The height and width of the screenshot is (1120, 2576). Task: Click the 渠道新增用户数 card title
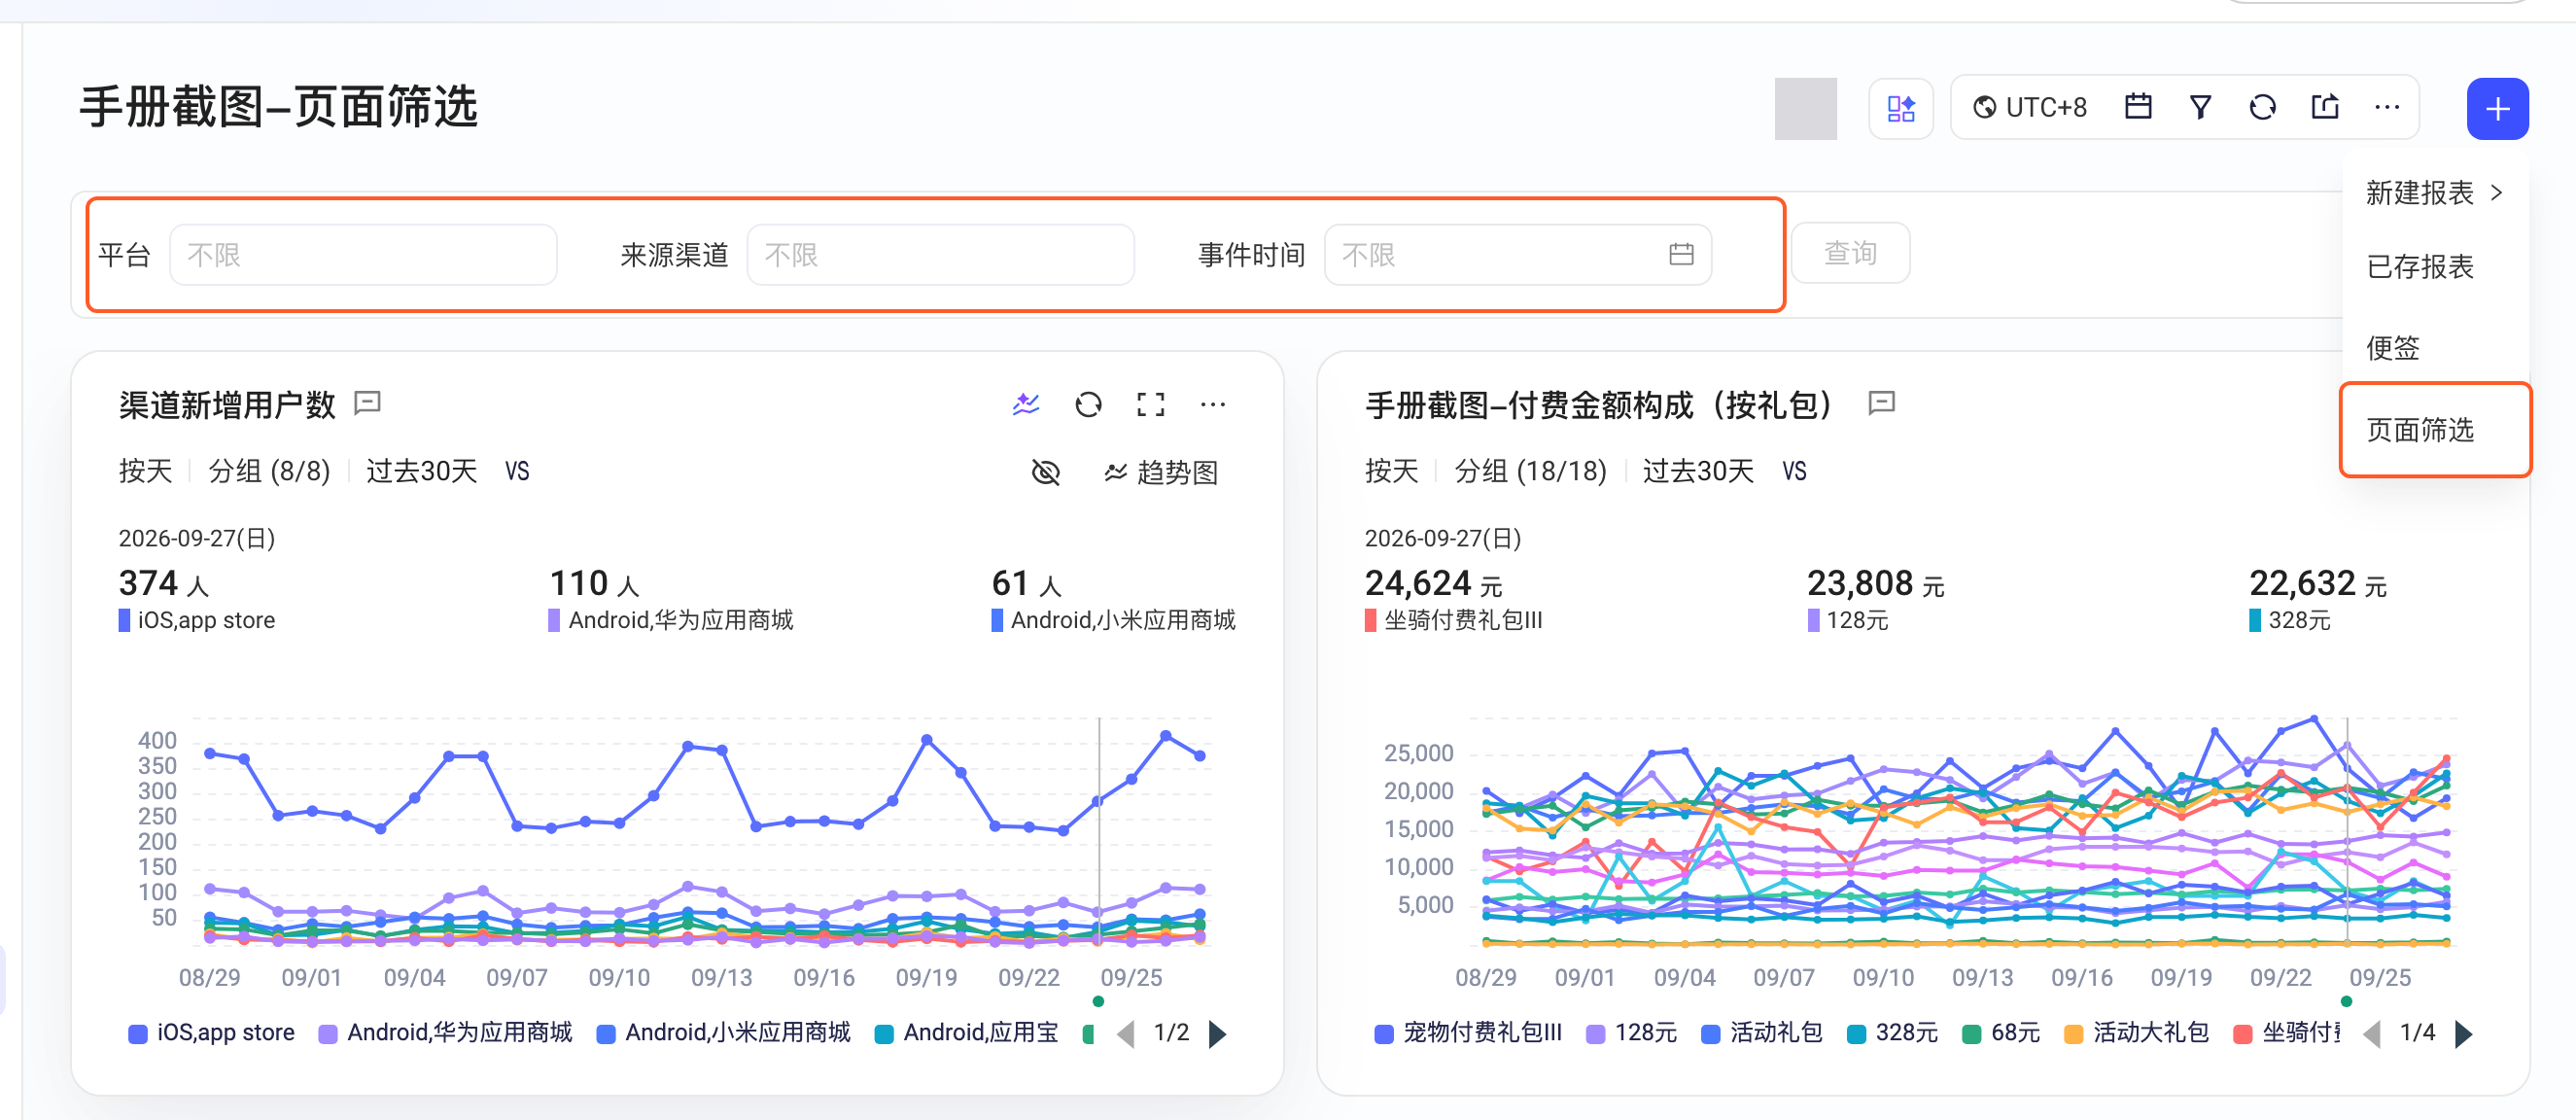coord(227,404)
